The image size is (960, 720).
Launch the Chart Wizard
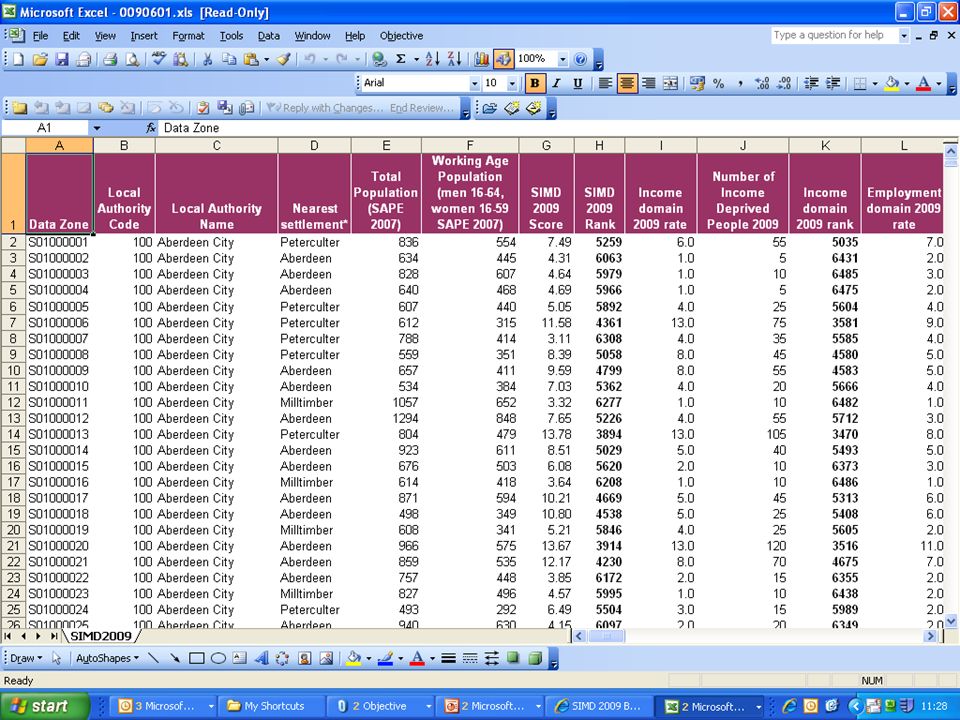[x=482, y=59]
